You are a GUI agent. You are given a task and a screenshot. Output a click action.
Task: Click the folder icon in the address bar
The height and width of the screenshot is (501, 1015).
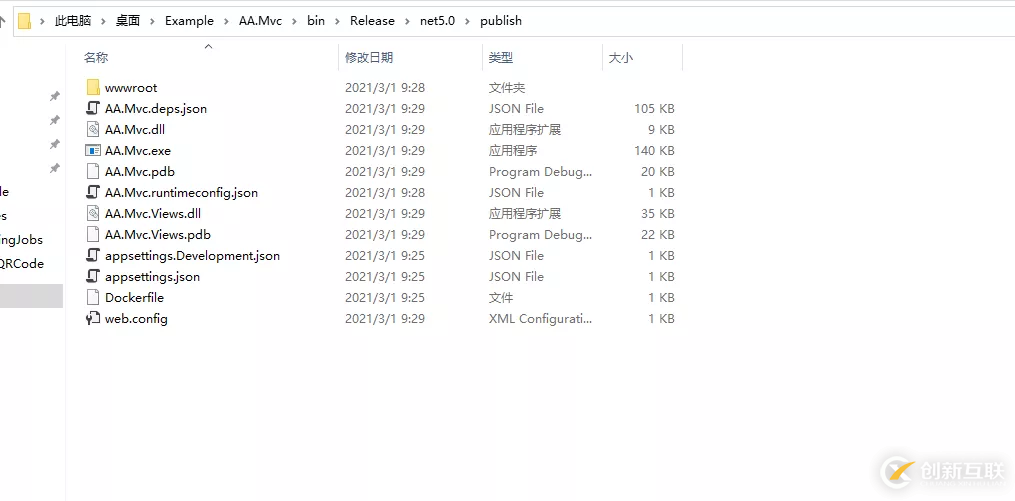point(25,21)
